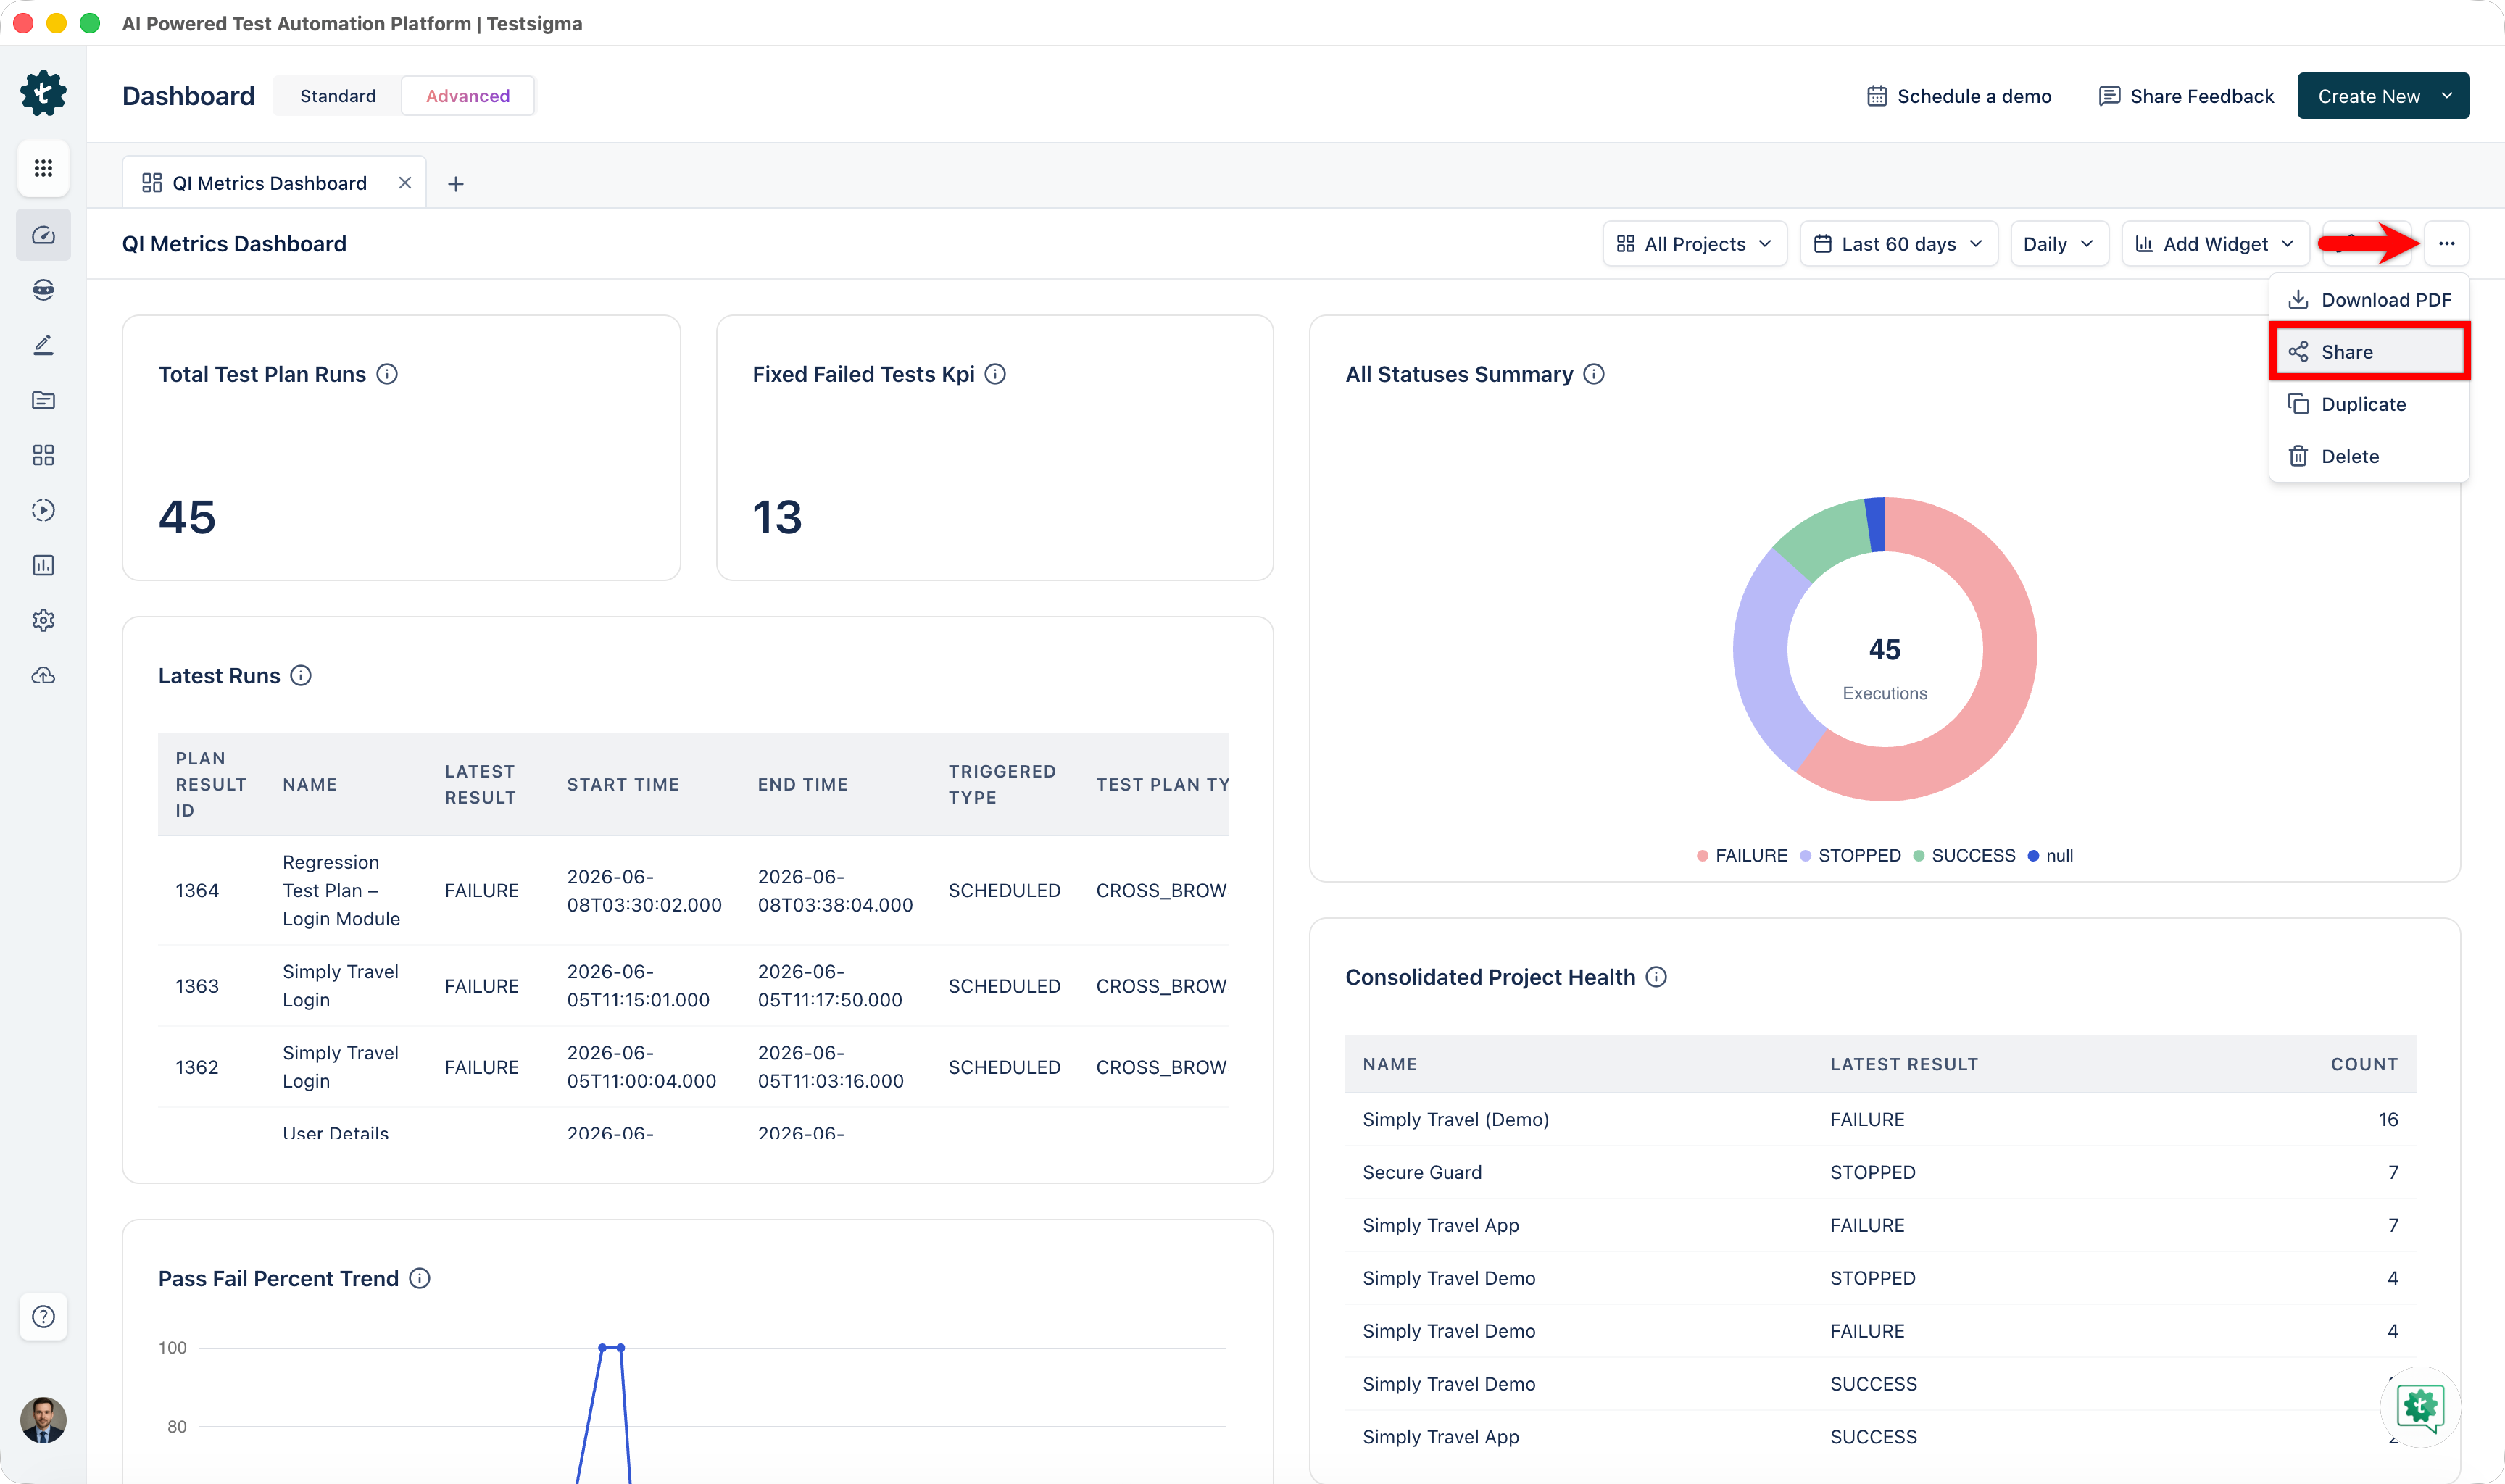The image size is (2505, 1484).
Task: Show info for All Statuses Summary
Action: (x=1594, y=374)
